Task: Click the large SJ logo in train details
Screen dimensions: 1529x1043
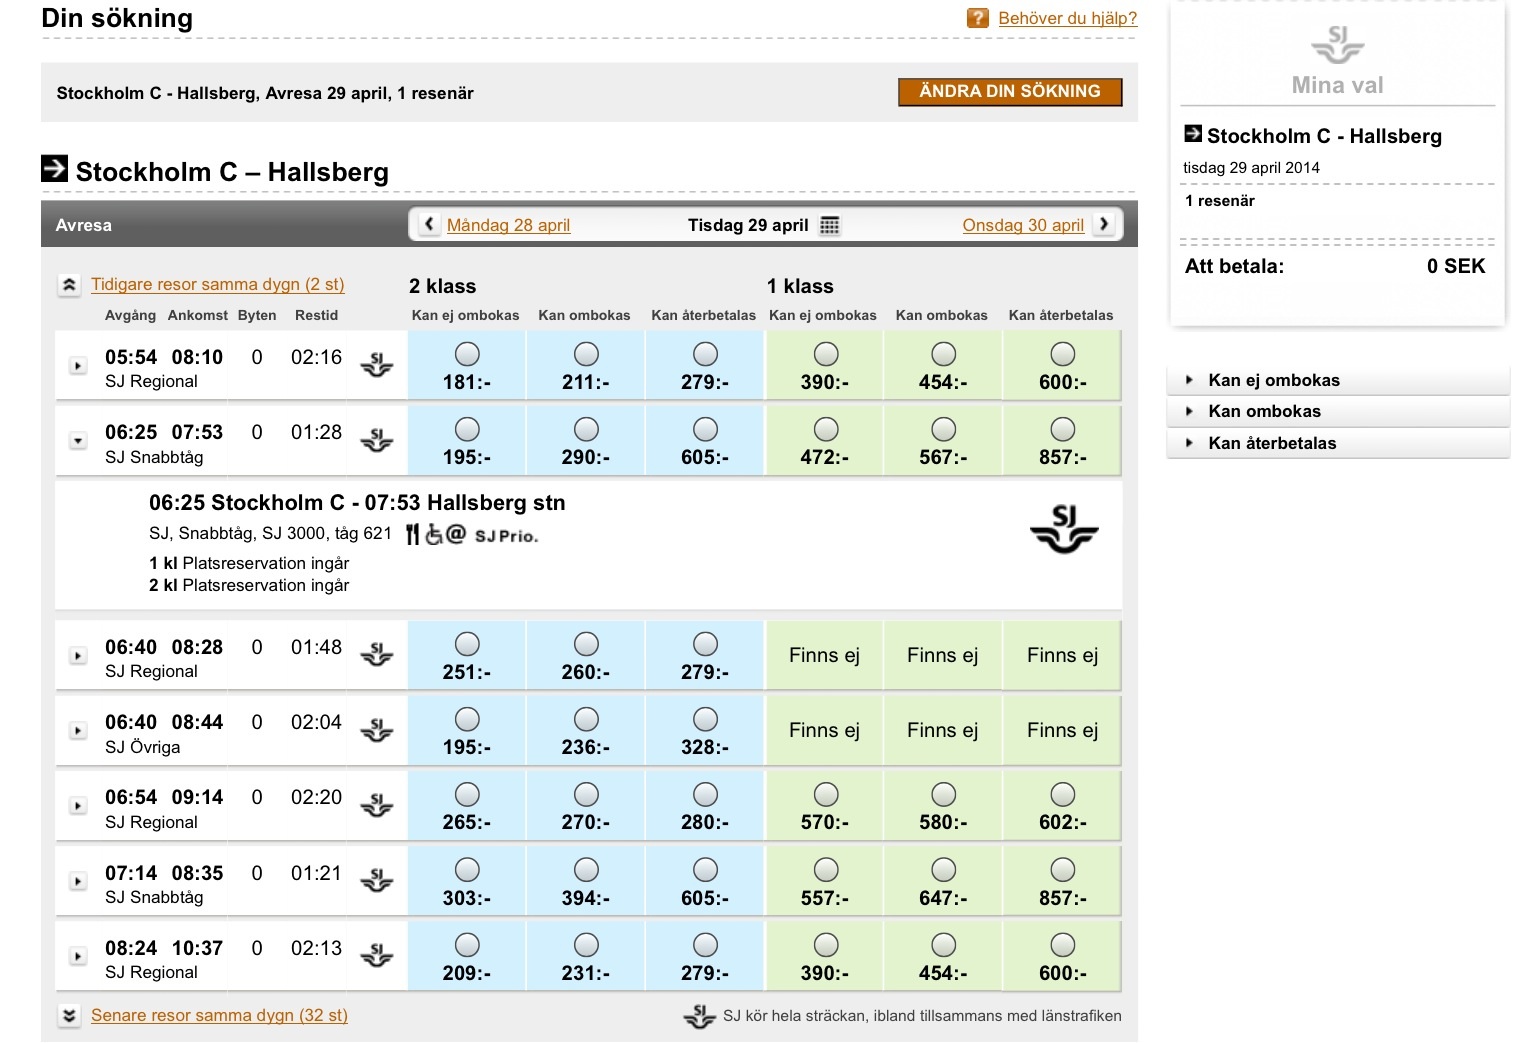Action: point(1063,529)
